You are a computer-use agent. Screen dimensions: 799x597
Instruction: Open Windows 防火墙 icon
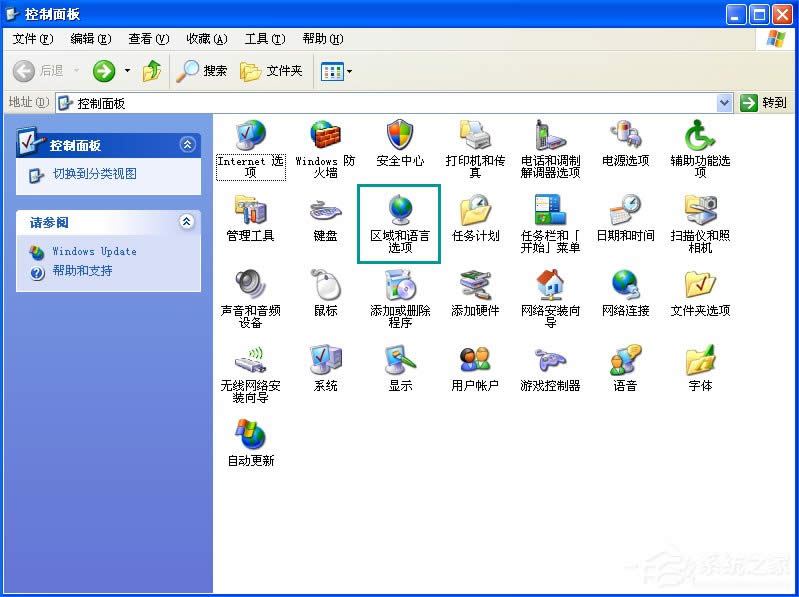325,137
